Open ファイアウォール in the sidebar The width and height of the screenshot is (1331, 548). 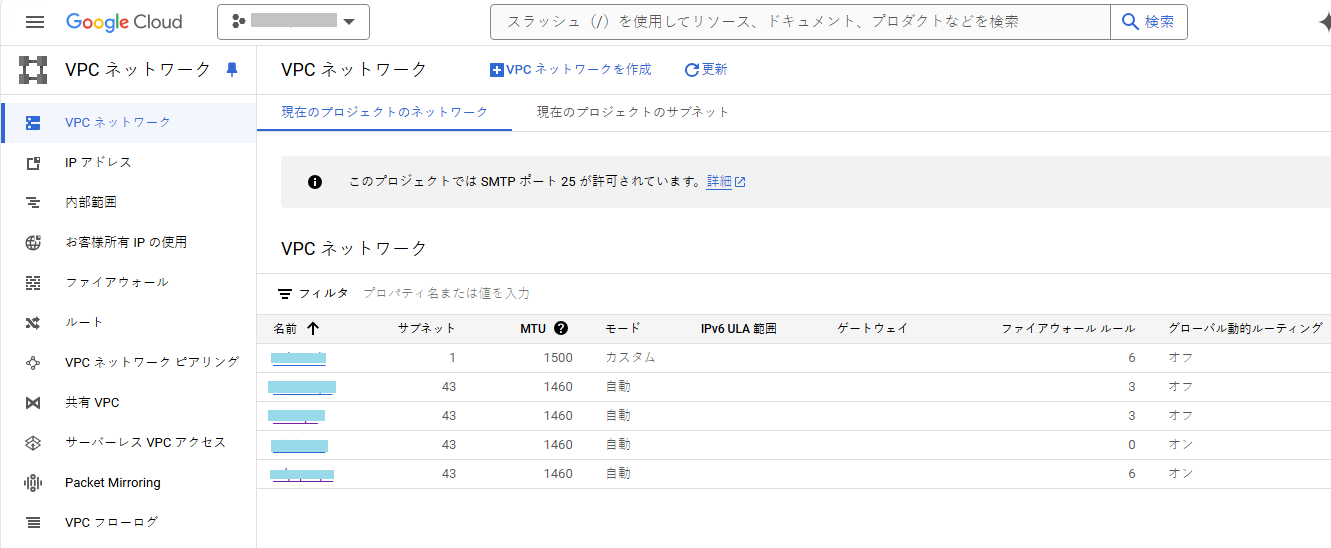[x=117, y=282]
